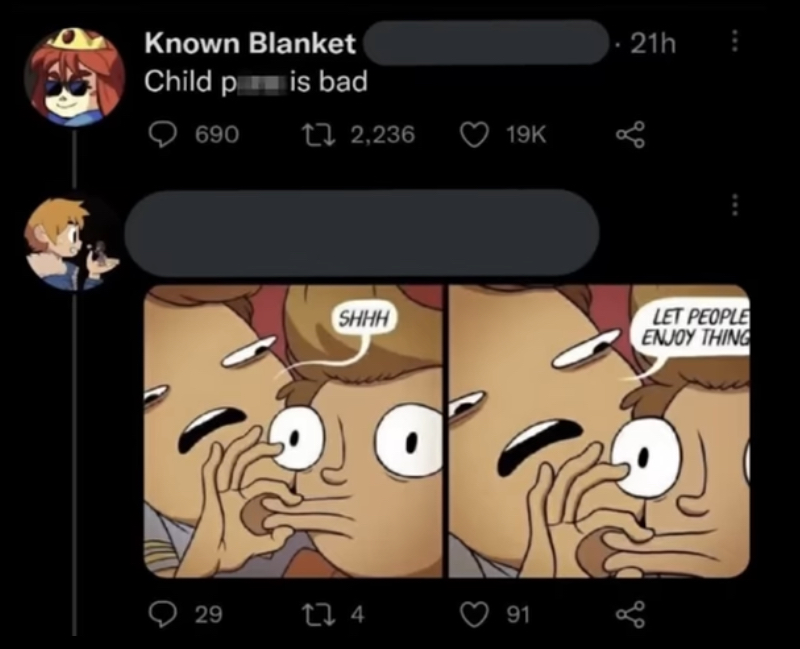
Task: Retweet the reply with 4 retweets
Action: tap(314, 614)
